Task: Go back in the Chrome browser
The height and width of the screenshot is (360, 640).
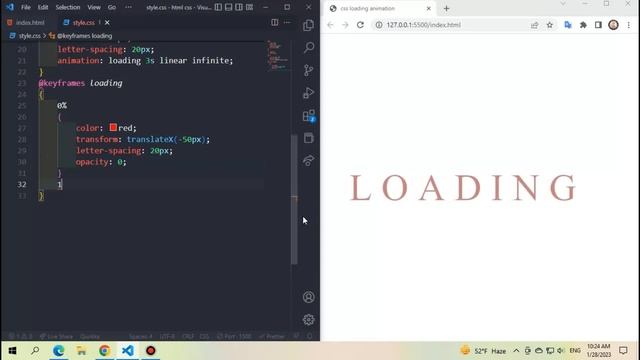Action: (x=330, y=25)
